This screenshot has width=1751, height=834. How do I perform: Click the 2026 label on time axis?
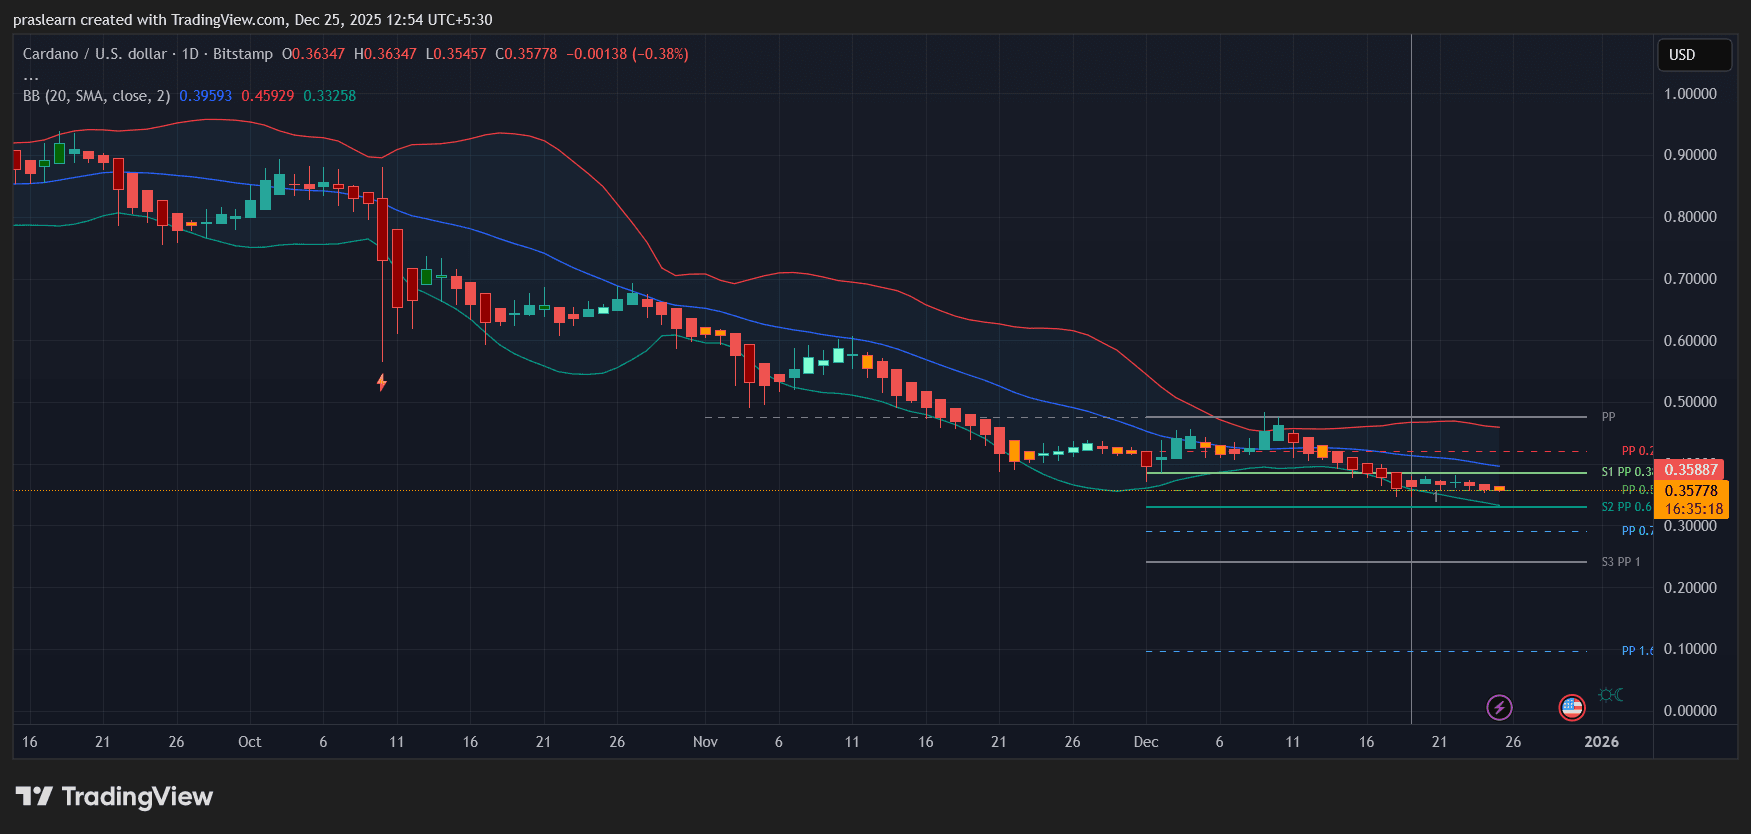1601,742
